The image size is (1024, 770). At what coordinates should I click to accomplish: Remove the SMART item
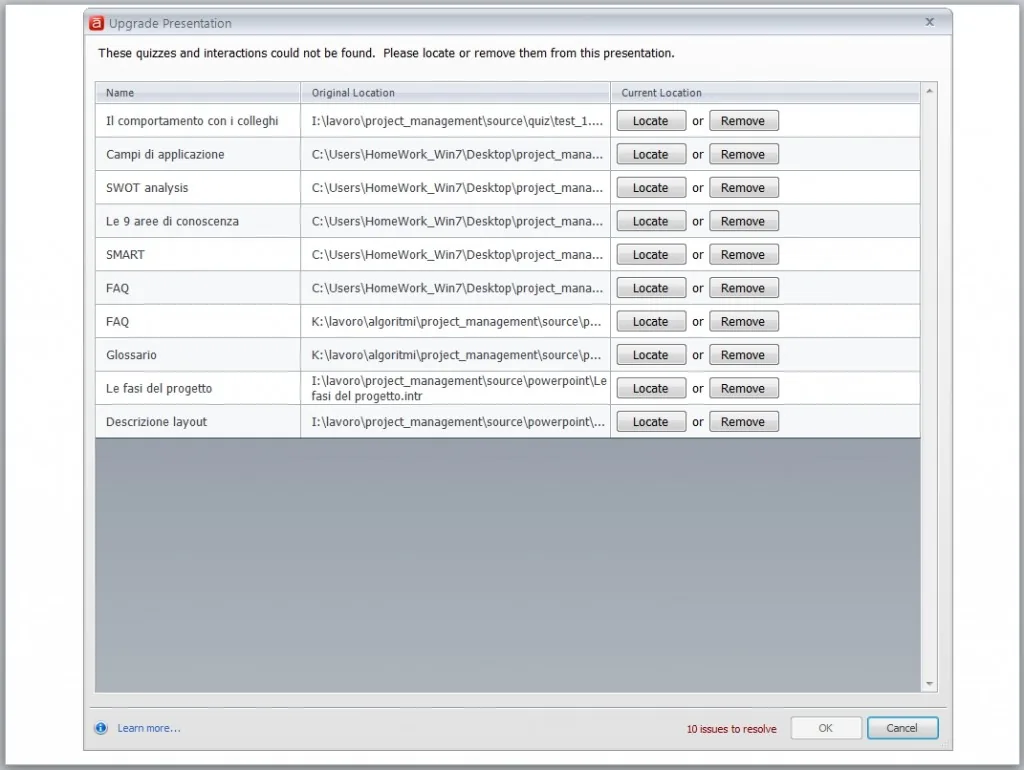click(743, 255)
